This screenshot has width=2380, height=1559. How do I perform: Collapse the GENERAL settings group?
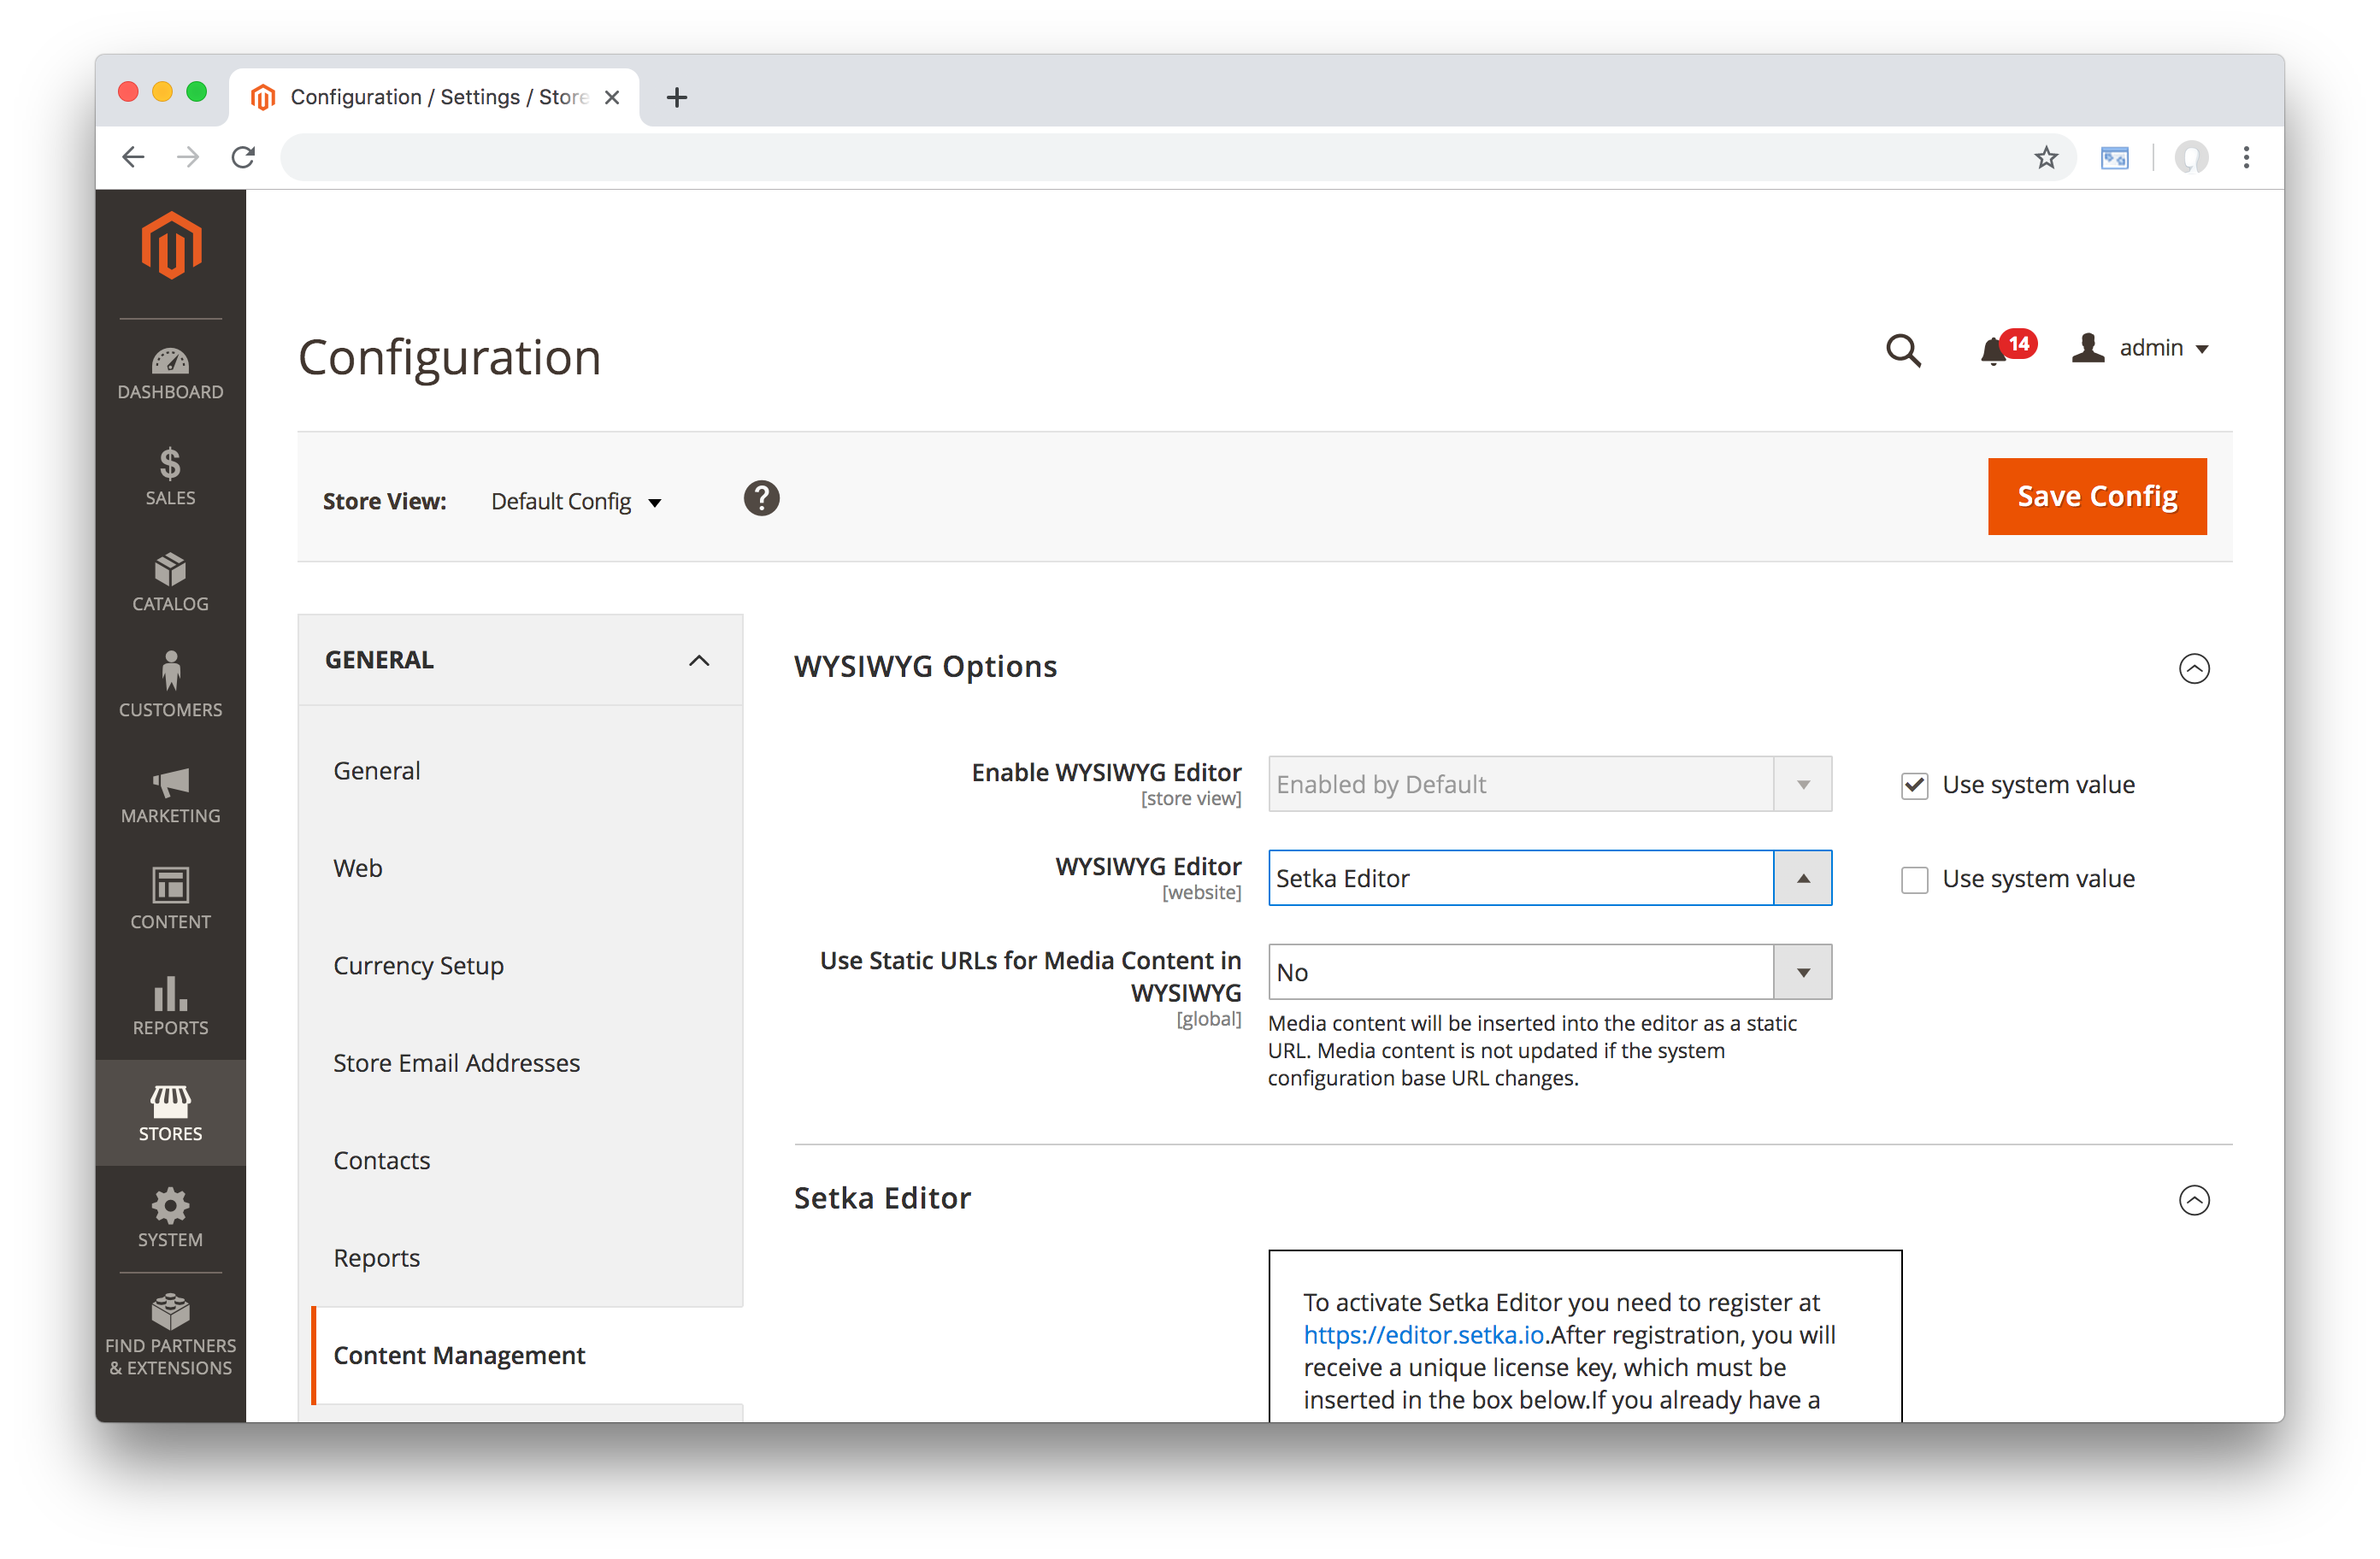point(699,660)
